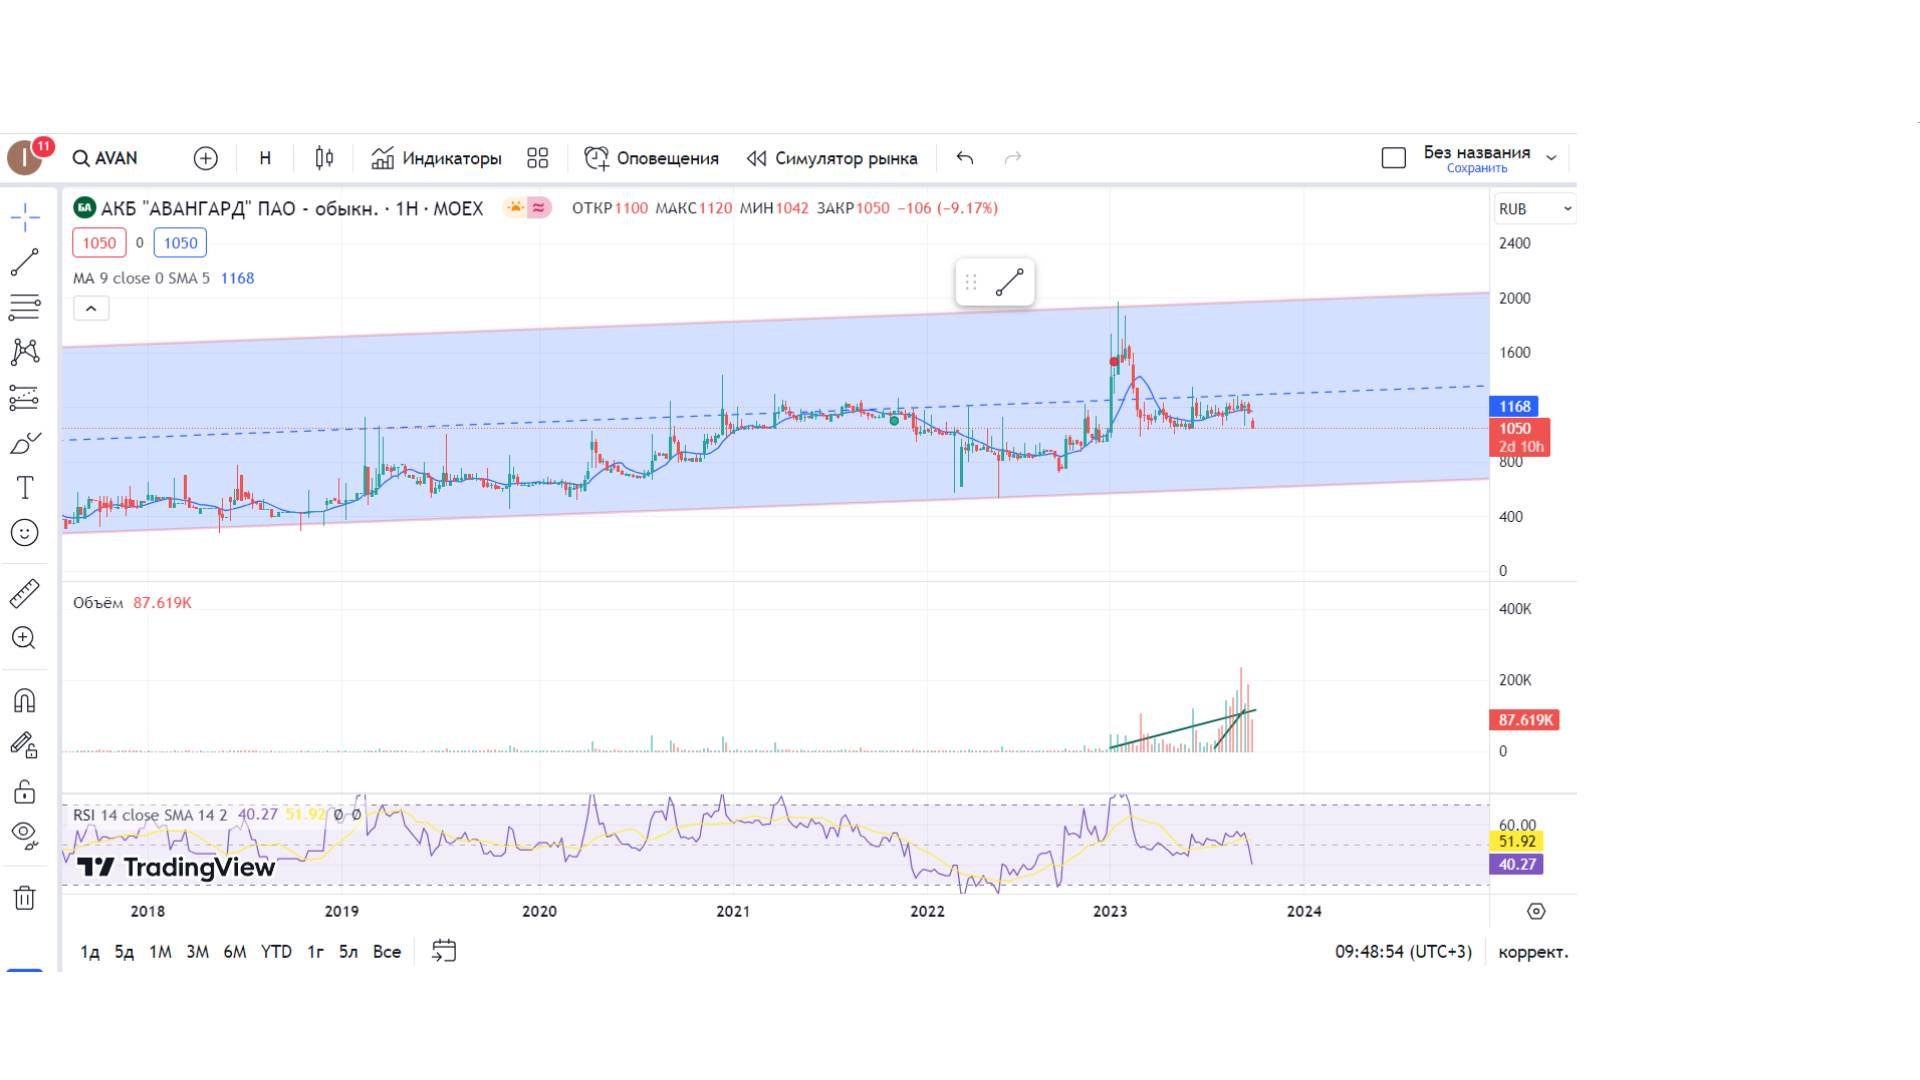Click the zoom in magnifier tool

click(x=25, y=638)
